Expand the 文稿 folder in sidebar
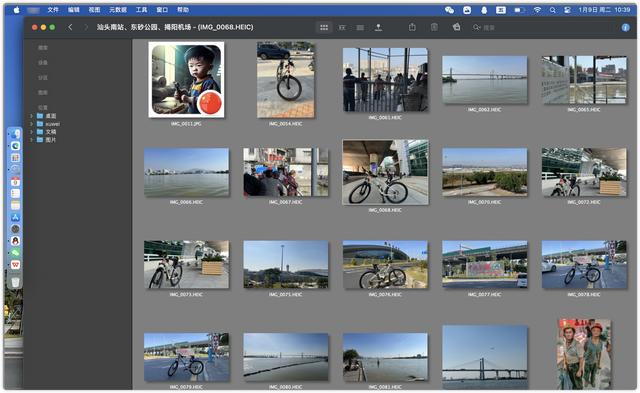The width and height of the screenshot is (640, 393). pyautogui.click(x=31, y=132)
